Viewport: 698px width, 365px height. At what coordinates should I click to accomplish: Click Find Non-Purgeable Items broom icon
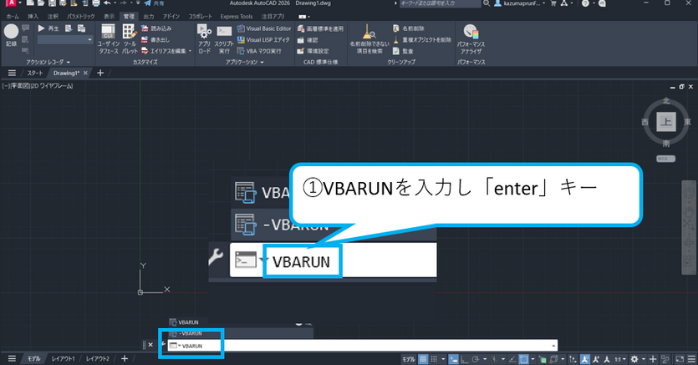[x=369, y=39]
